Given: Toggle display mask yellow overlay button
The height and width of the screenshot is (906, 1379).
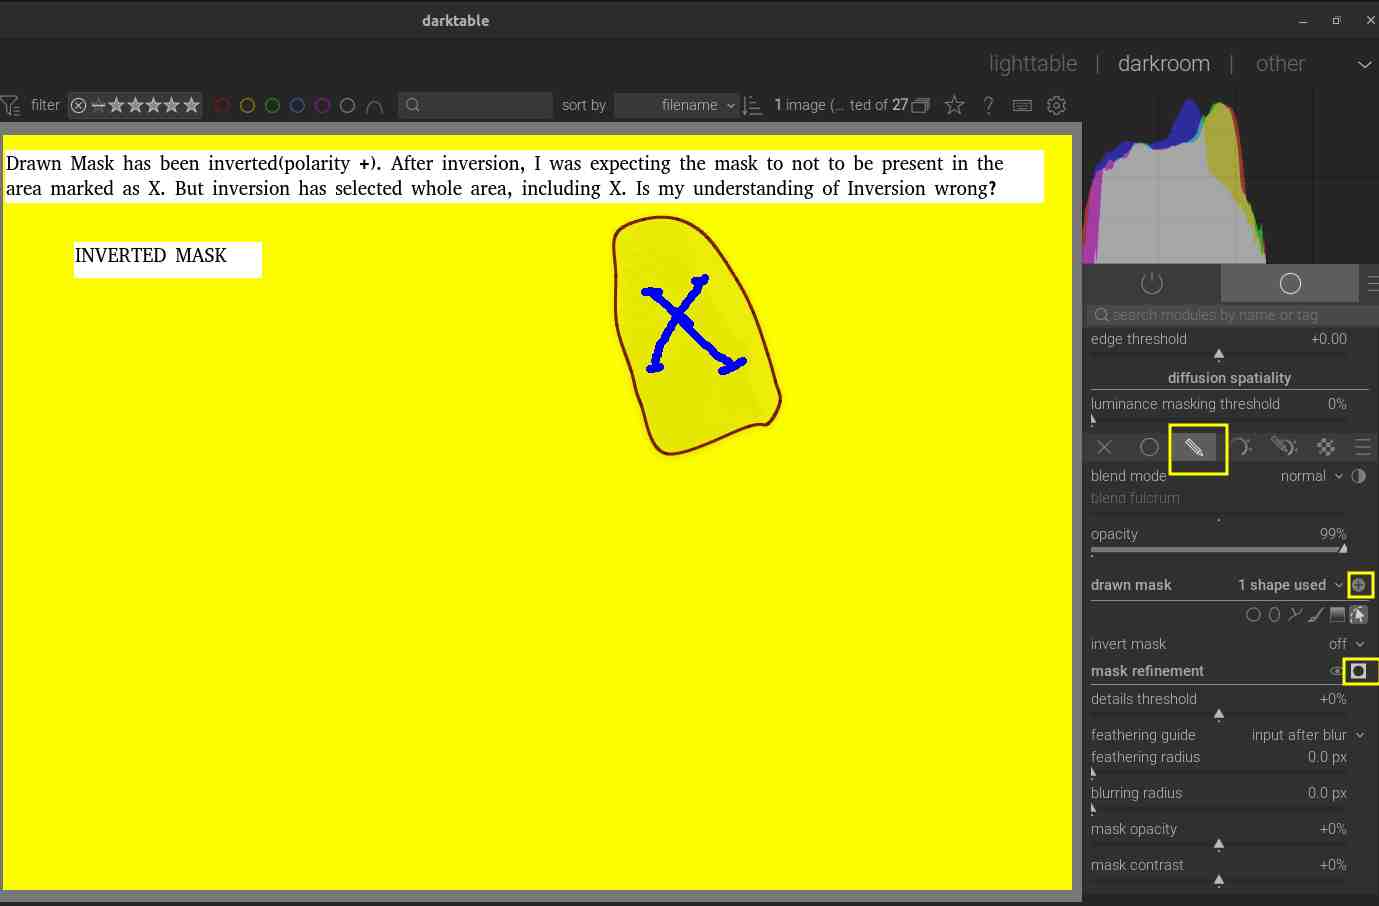Looking at the screenshot, I should pyautogui.click(x=1358, y=671).
